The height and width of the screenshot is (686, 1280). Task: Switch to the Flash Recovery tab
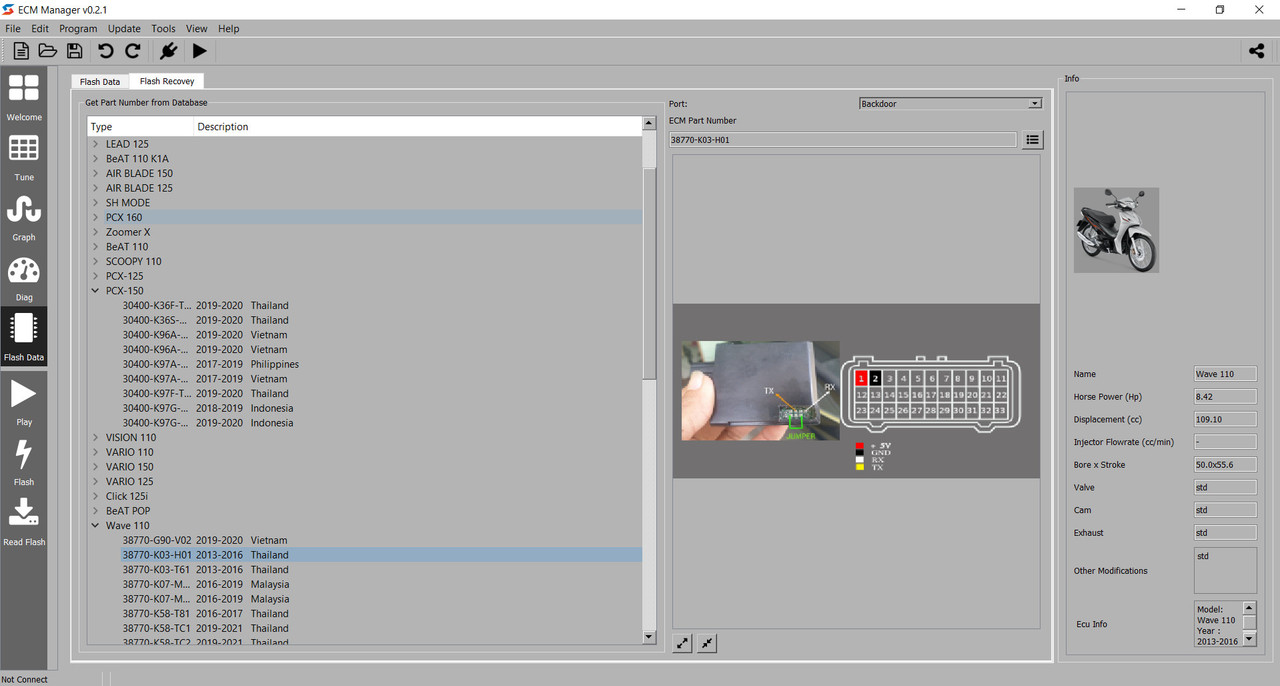(167, 81)
